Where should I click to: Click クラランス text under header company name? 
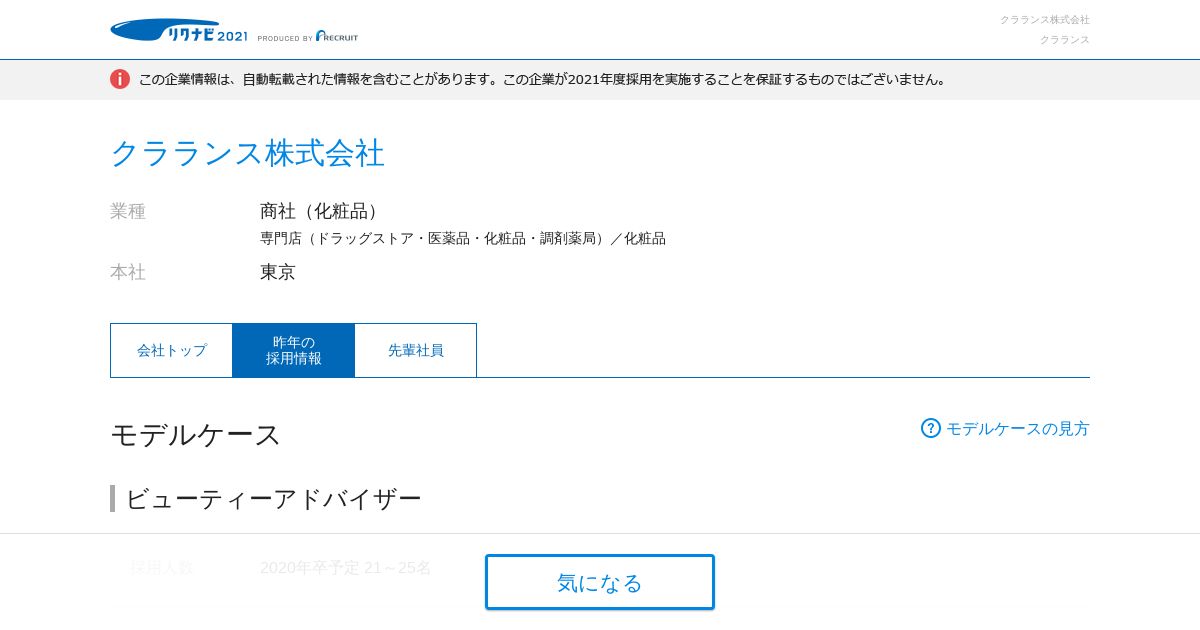click(x=1065, y=40)
